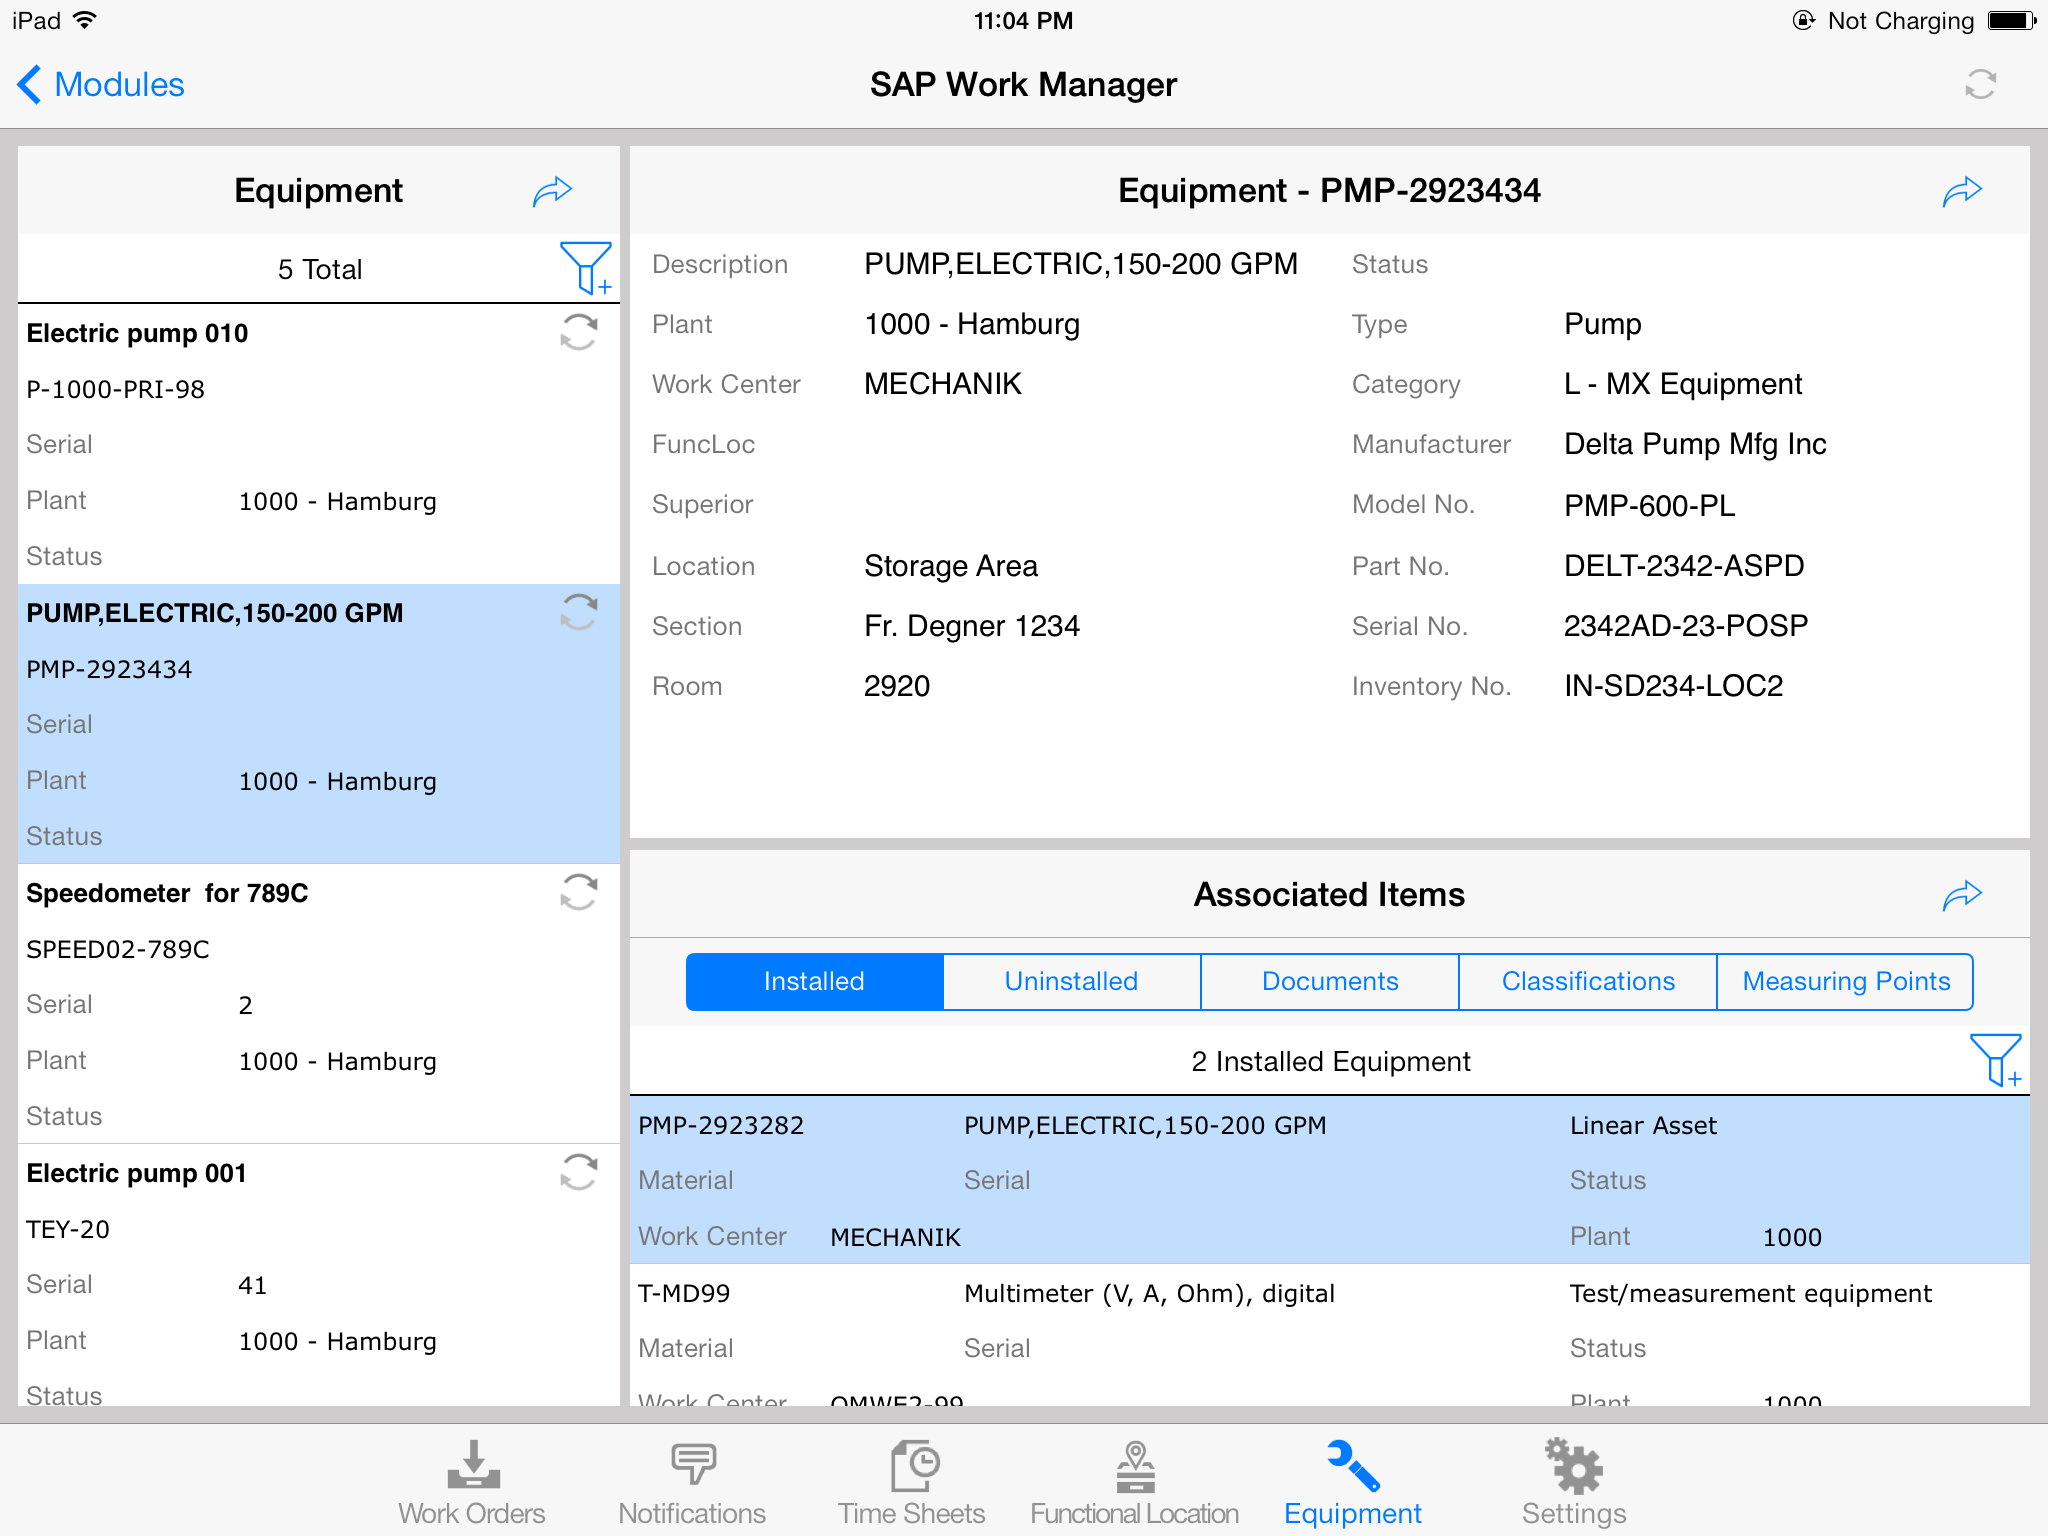Image resolution: width=2048 pixels, height=1536 pixels.
Task: Open the Time Sheets tab
Action: 912,1483
